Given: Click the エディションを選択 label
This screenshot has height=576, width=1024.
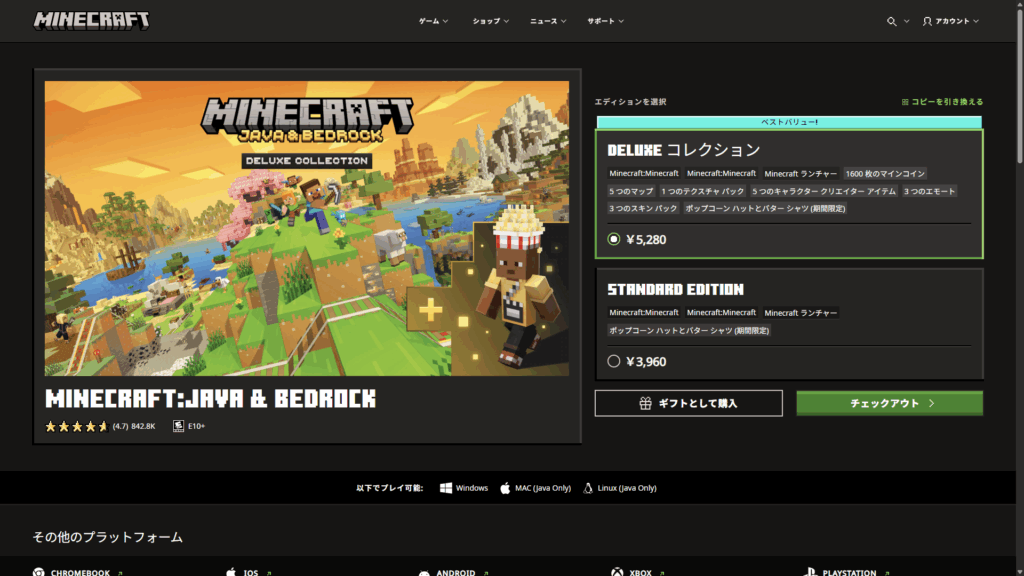Looking at the screenshot, I should 630,102.
